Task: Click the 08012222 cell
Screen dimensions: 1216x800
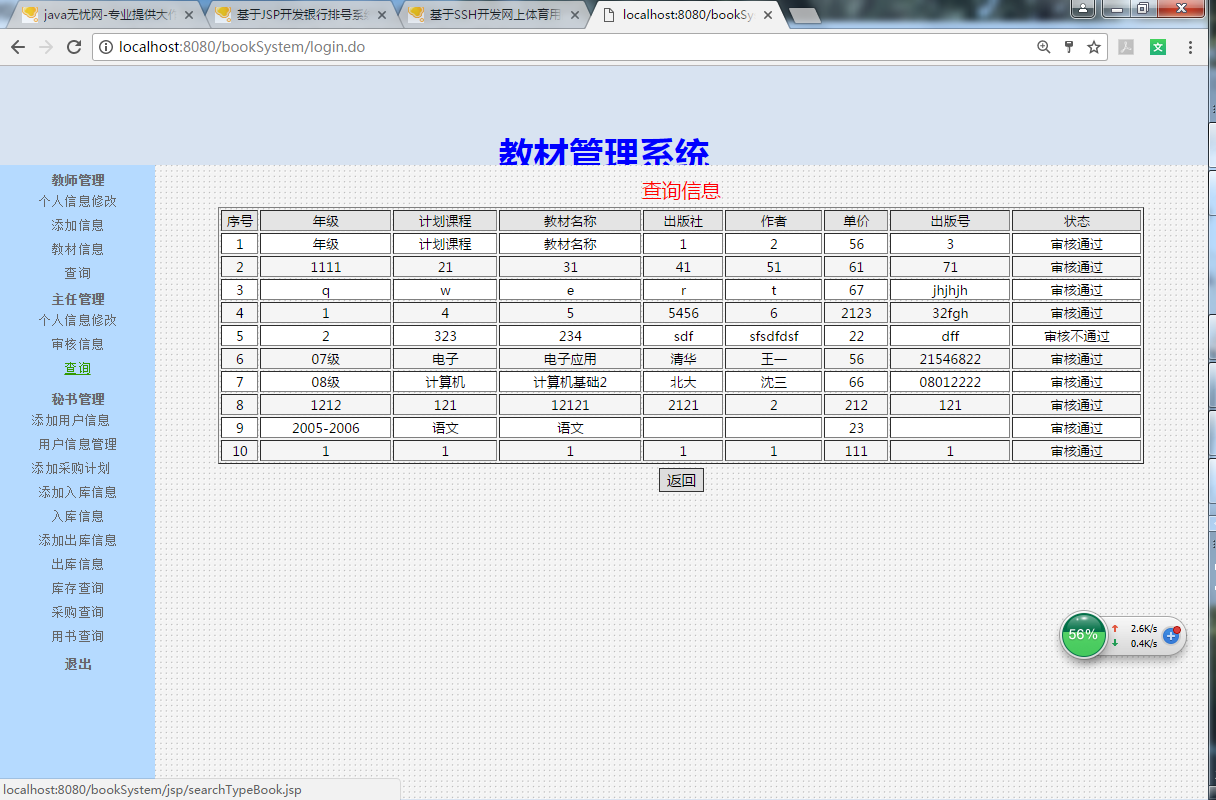Action: pyautogui.click(x=950, y=382)
